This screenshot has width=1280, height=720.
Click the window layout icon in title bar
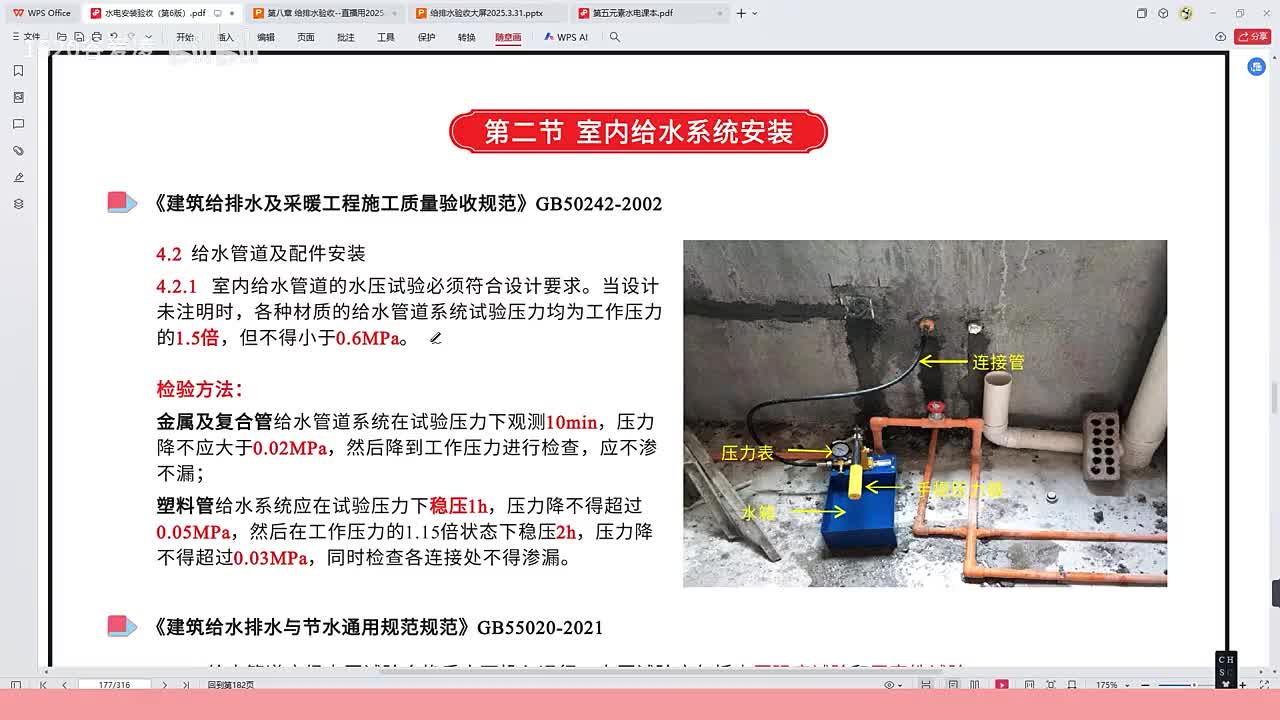pos(1142,13)
